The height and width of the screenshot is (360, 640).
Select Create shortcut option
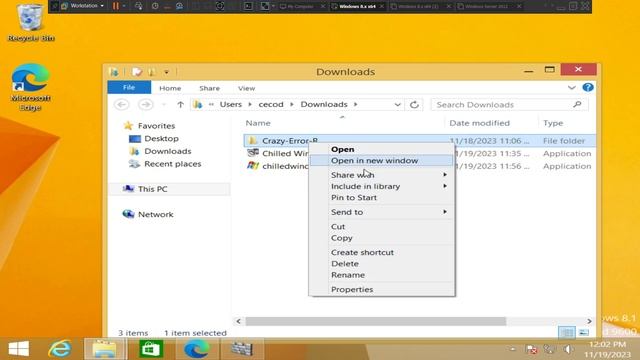[382, 252]
